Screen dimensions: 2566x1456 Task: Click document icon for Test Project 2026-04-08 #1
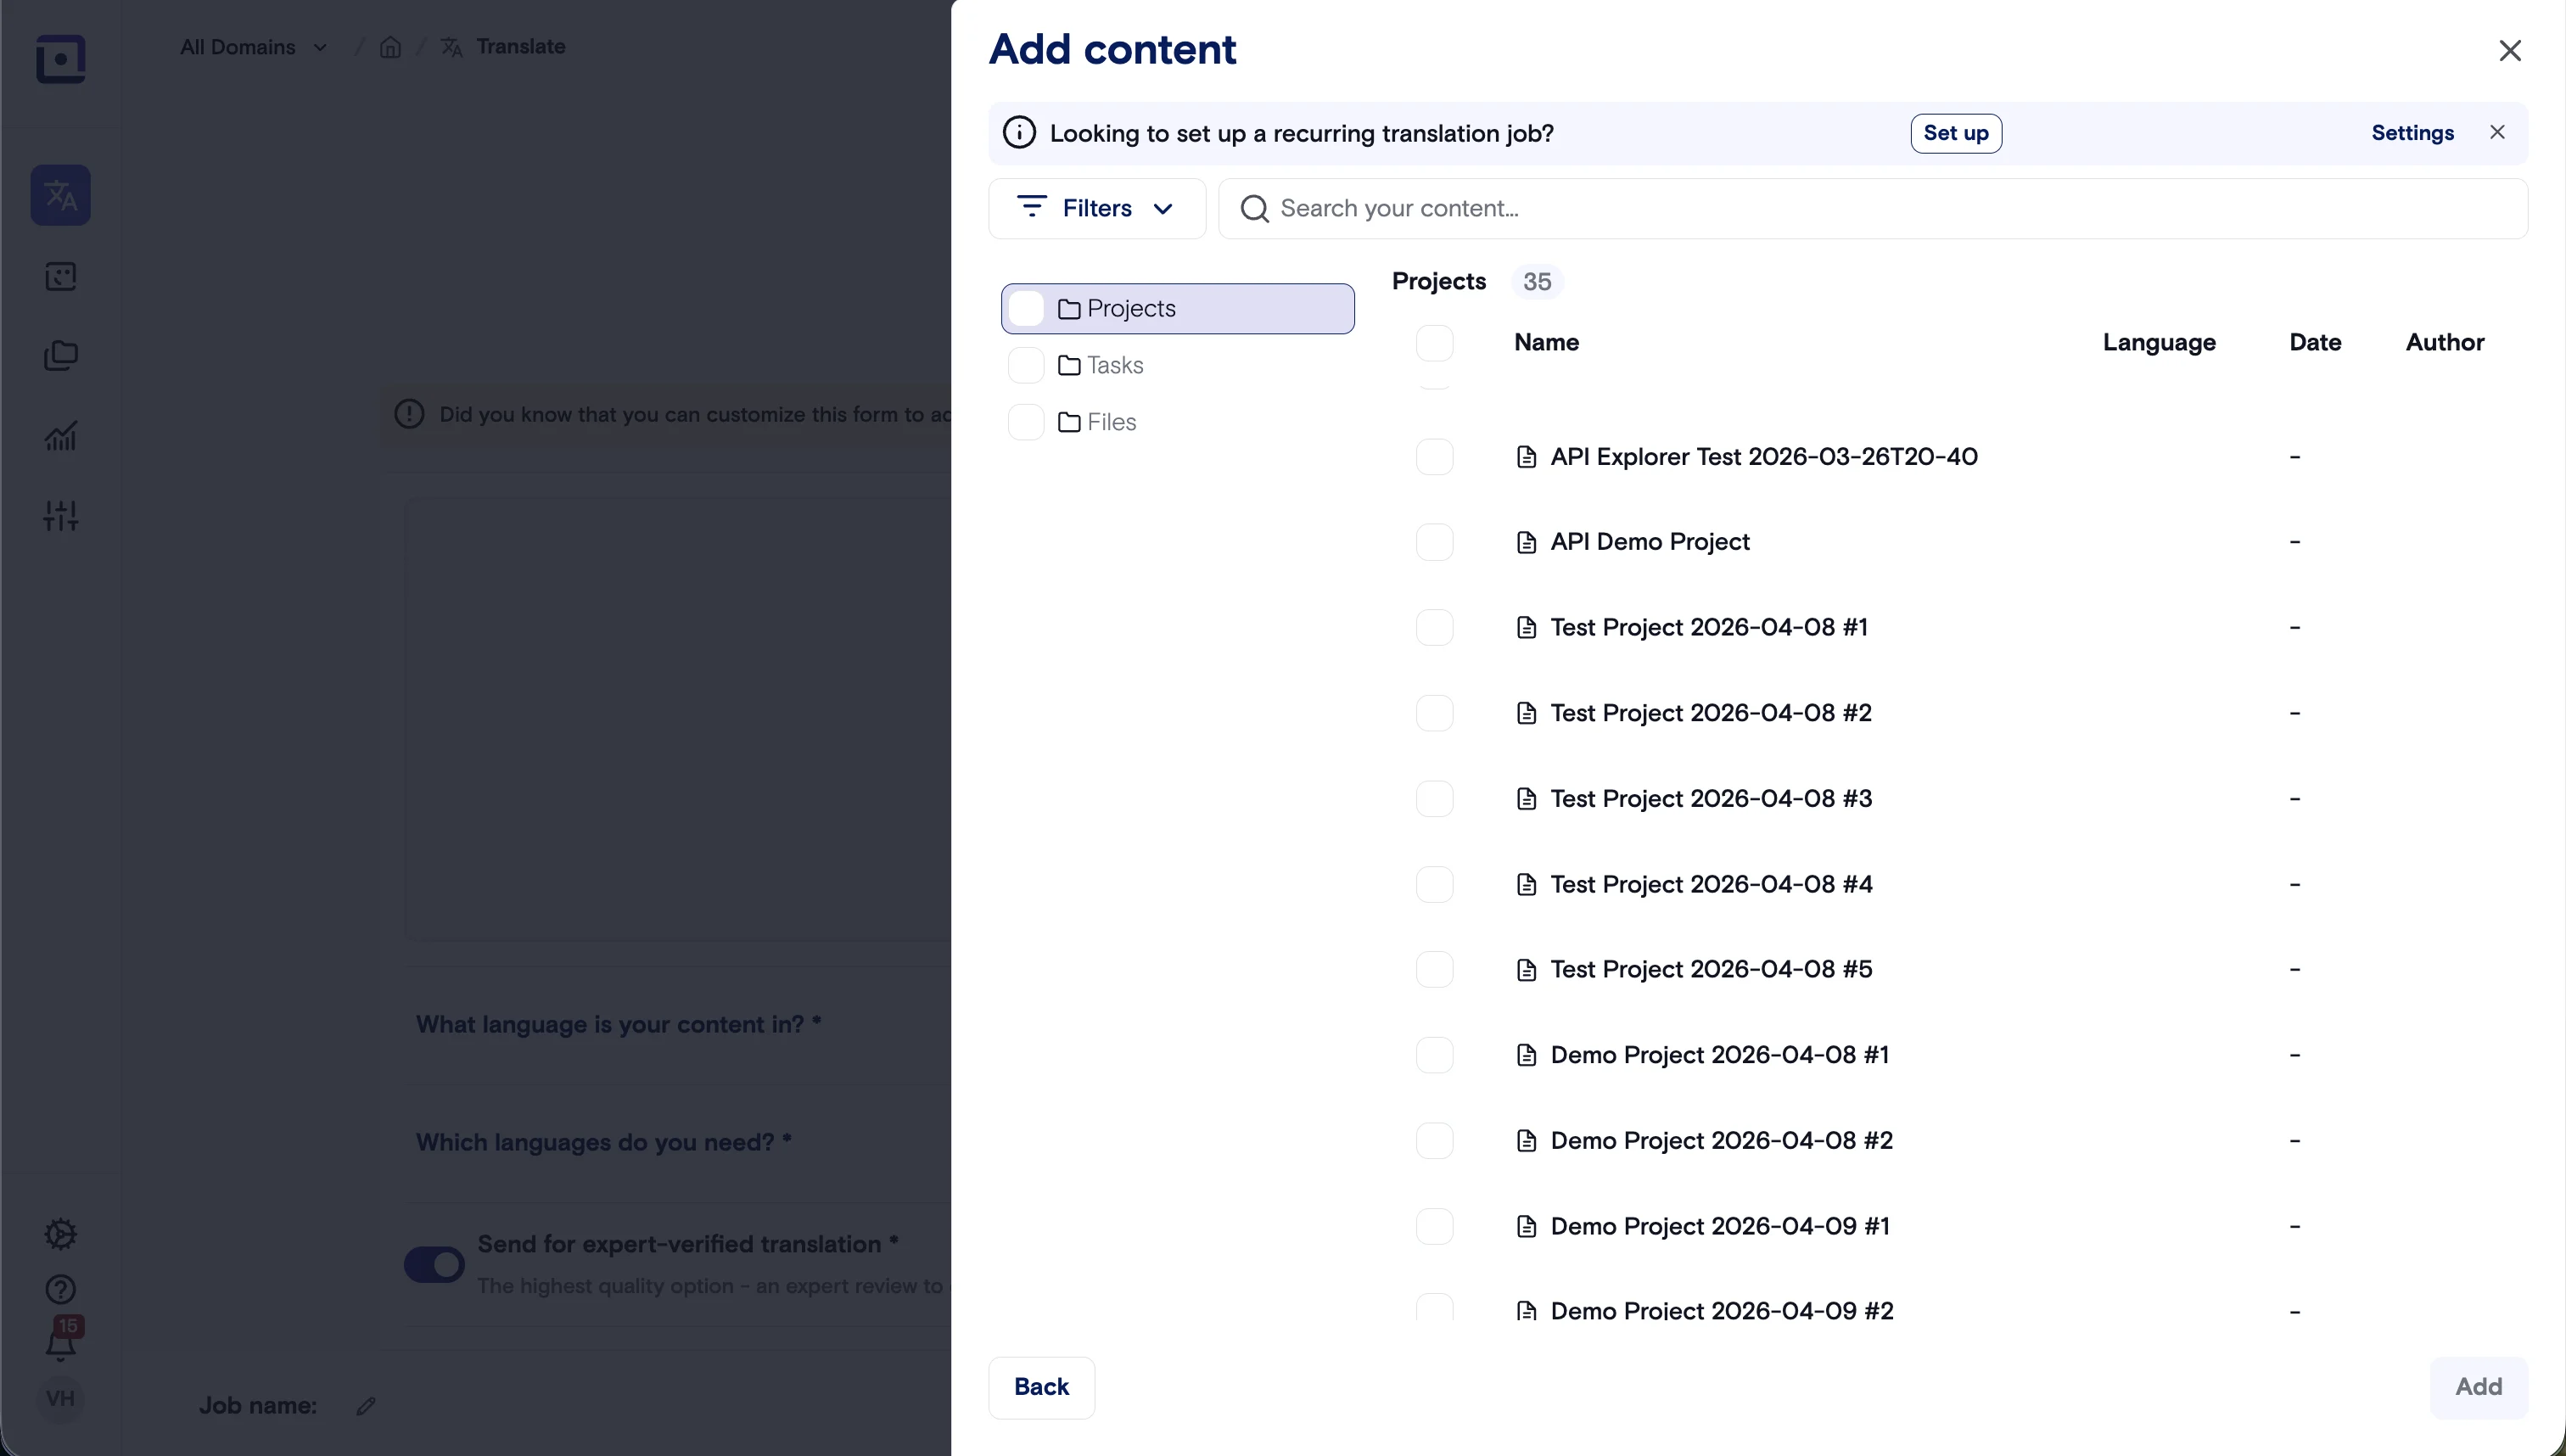point(1526,628)
